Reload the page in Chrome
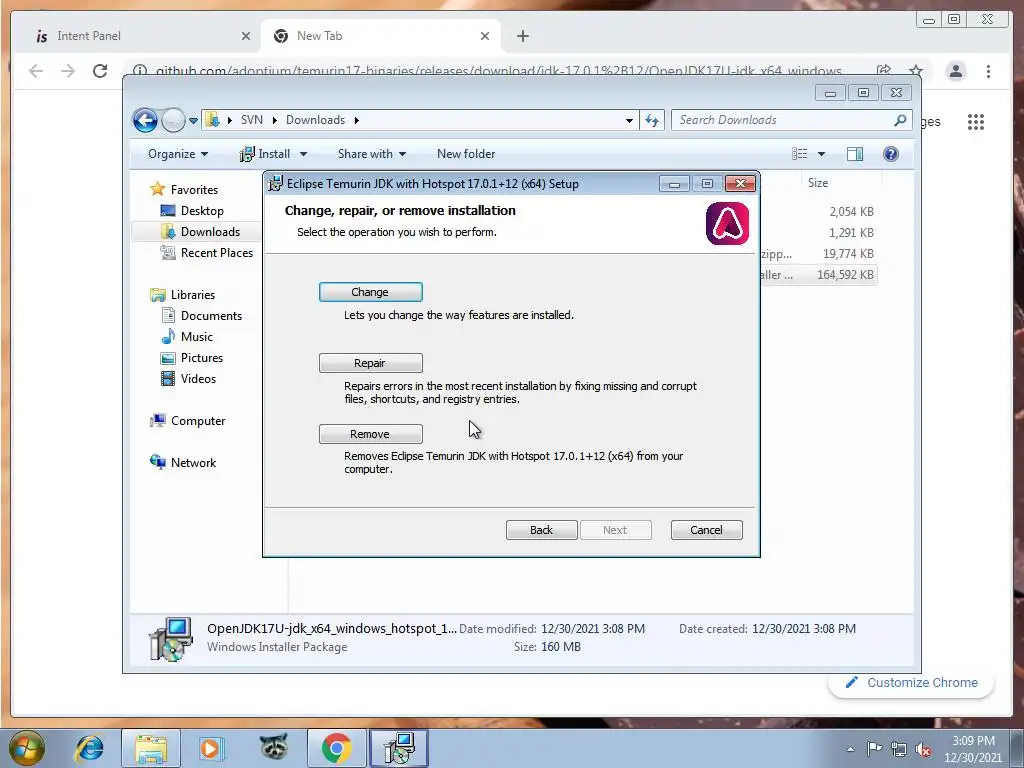 coord(100,71)
